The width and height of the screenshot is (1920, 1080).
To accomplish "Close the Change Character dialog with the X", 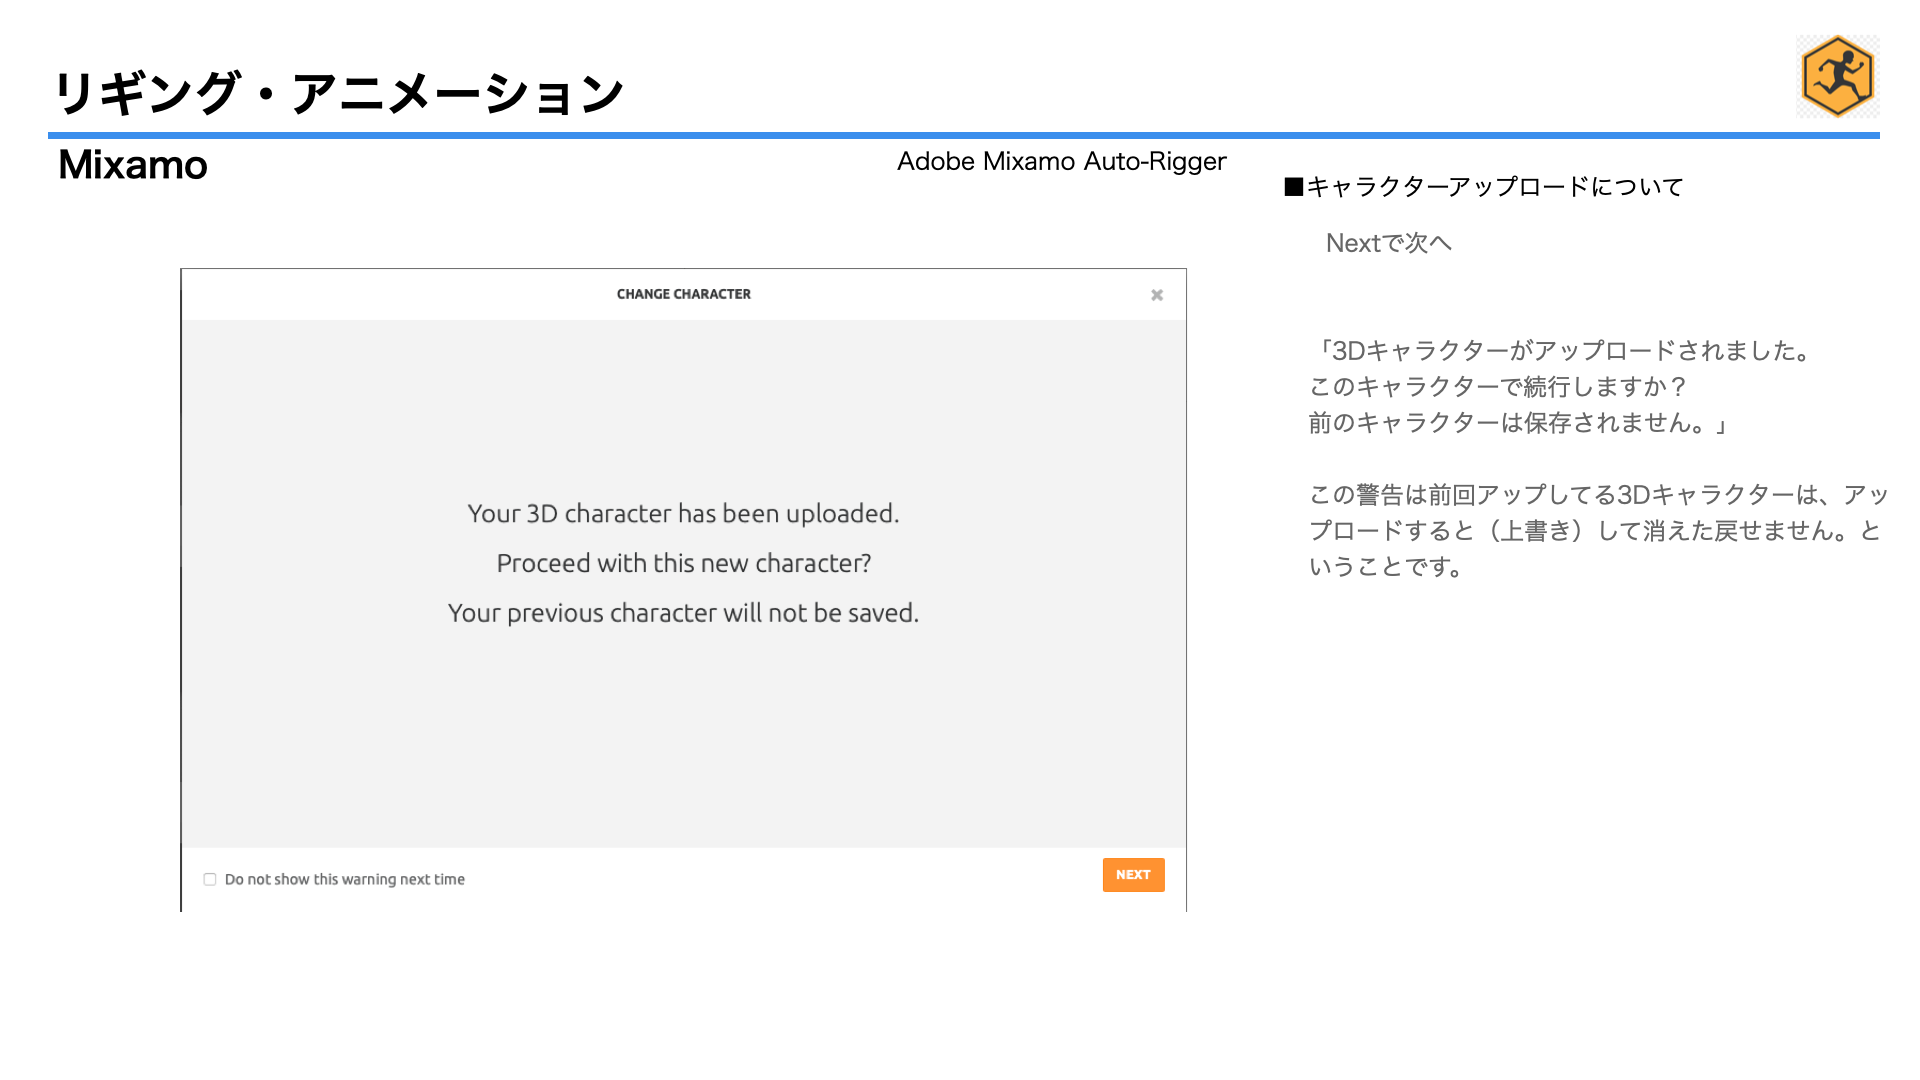I will [x=1157, y=295].
